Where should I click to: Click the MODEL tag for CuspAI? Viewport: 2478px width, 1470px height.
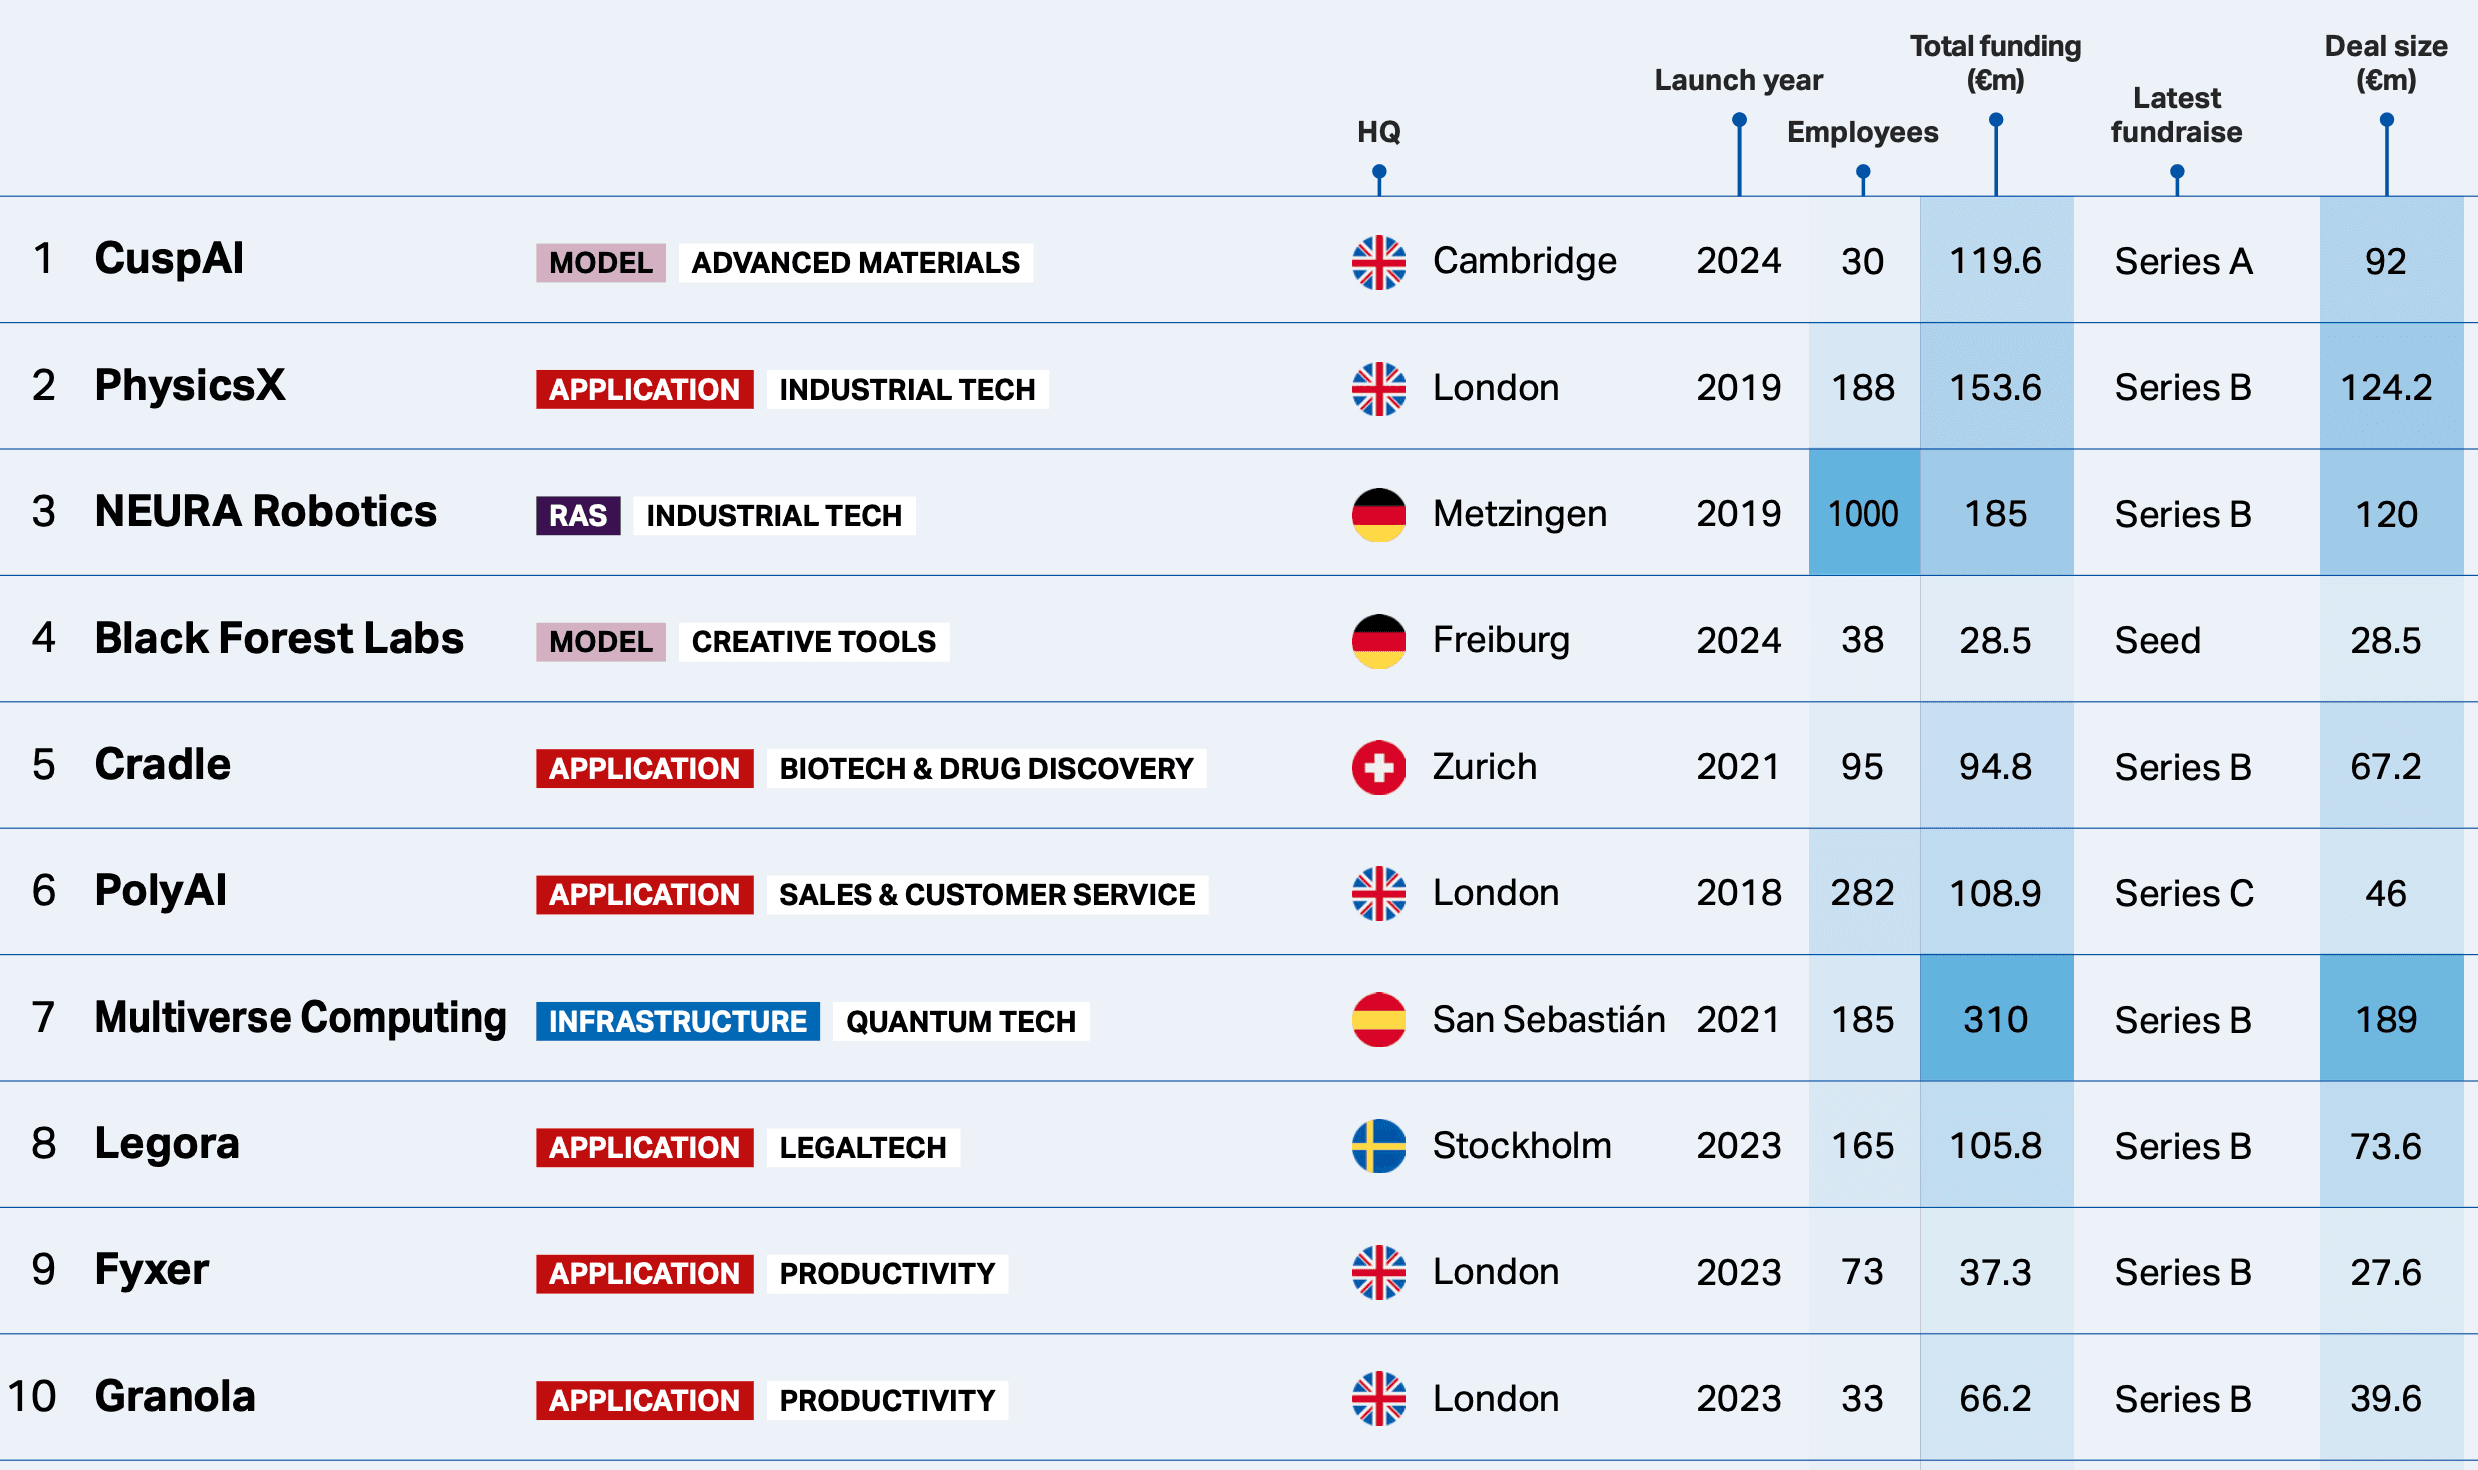coord(600,263)
